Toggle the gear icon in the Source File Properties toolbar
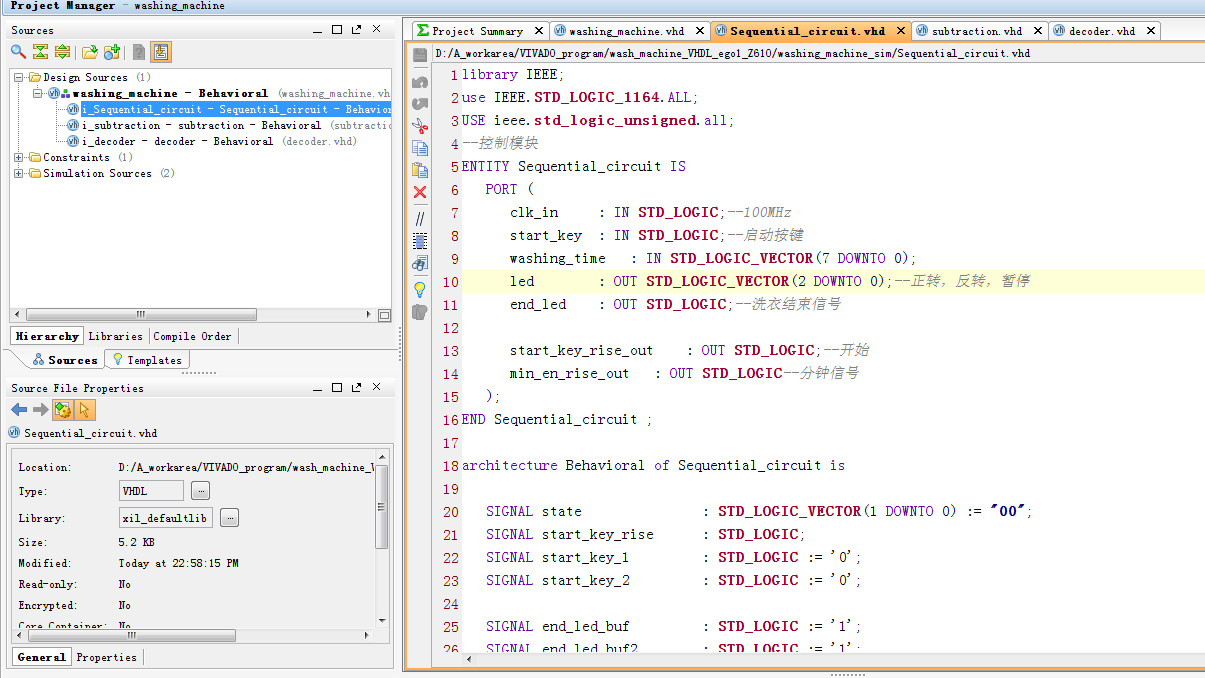Screen dimensions: 1205x678 [x=62, y=410]
